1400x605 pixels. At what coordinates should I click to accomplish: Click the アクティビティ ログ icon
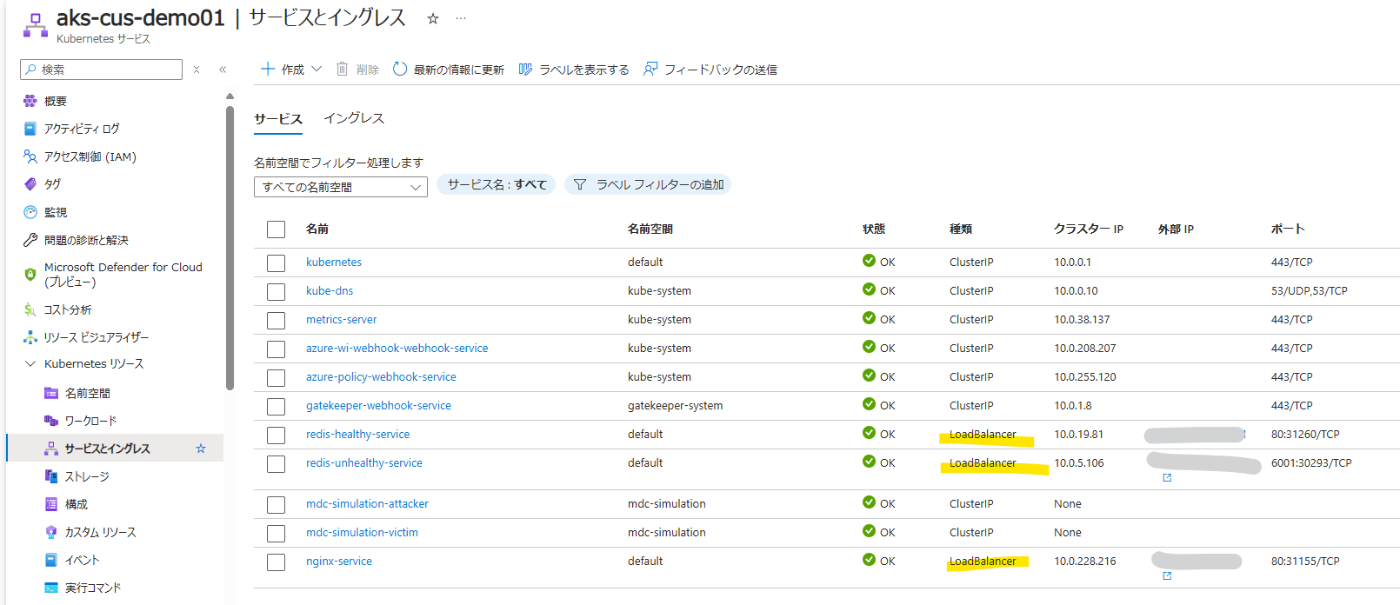[30, 129]
